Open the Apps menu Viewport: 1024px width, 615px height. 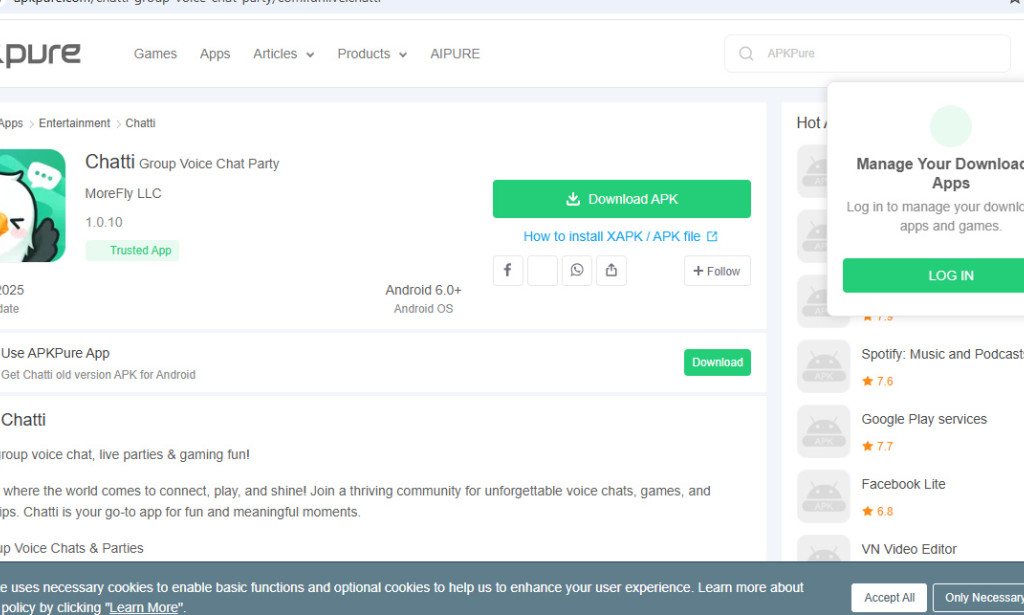tap(214, 53)
